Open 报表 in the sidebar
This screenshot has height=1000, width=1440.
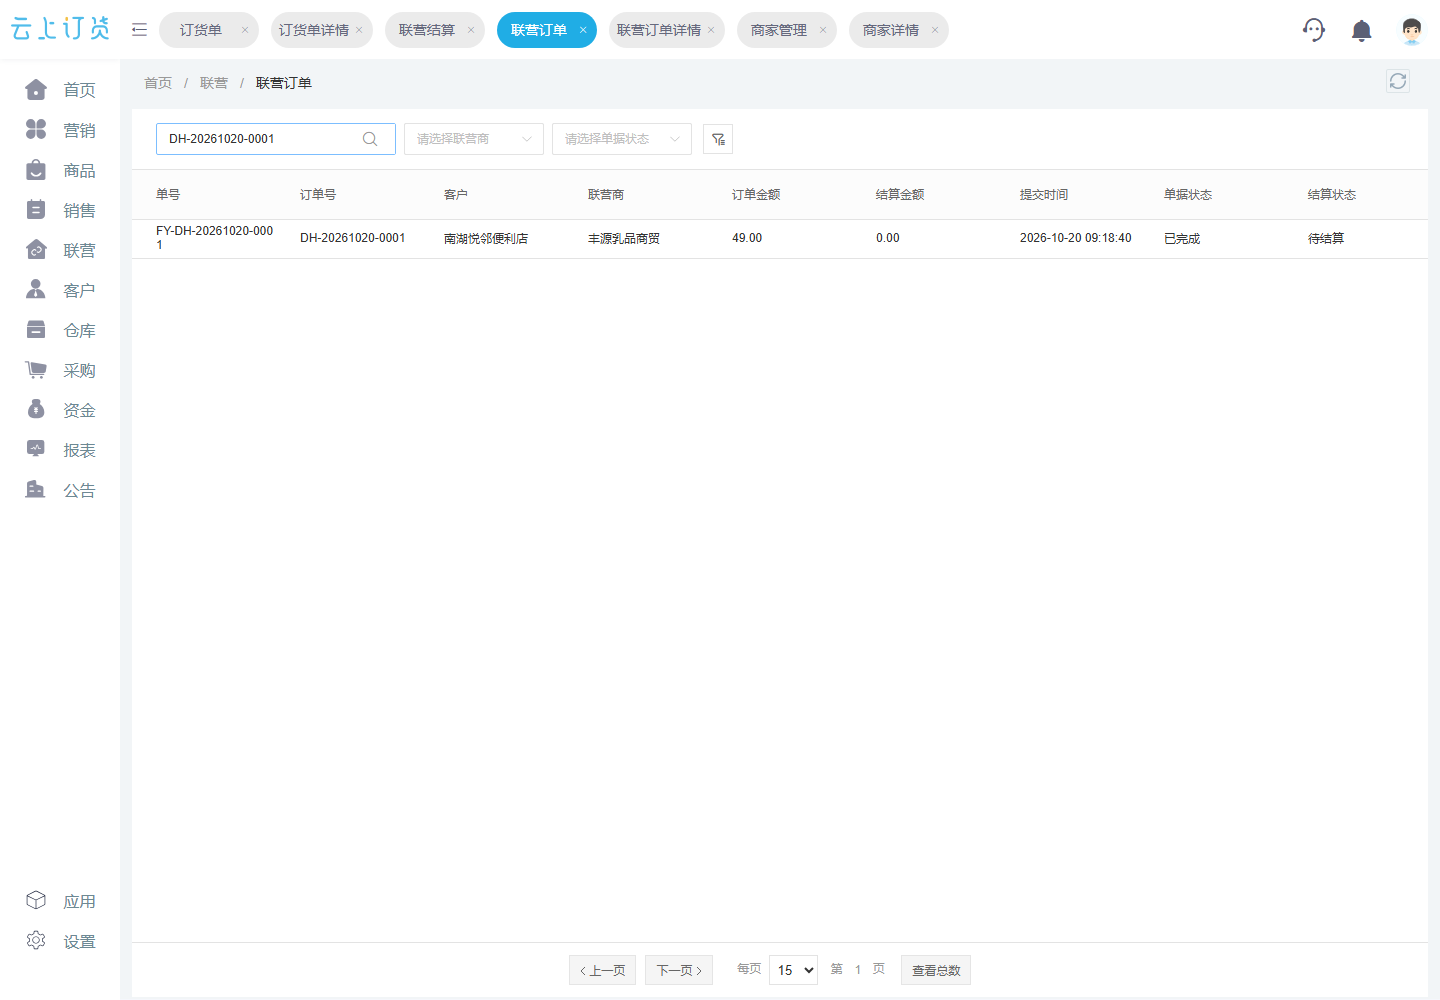[60, 450]
